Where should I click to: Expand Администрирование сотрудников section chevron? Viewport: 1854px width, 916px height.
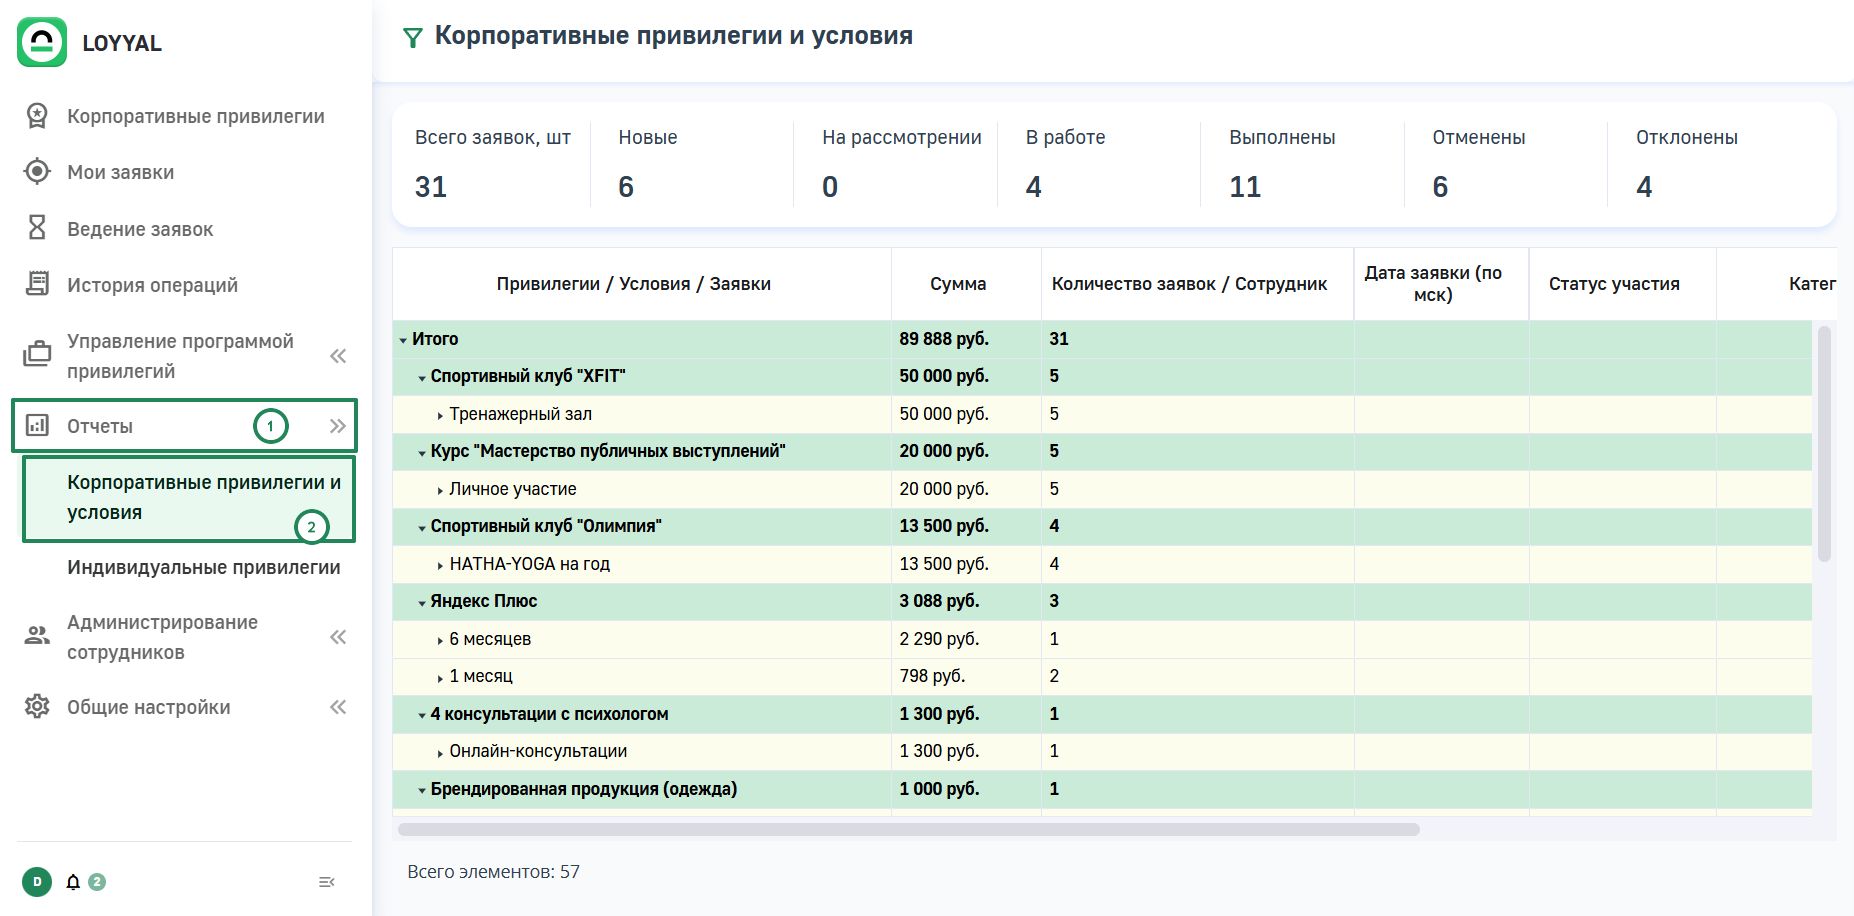(x=338, y=637)
